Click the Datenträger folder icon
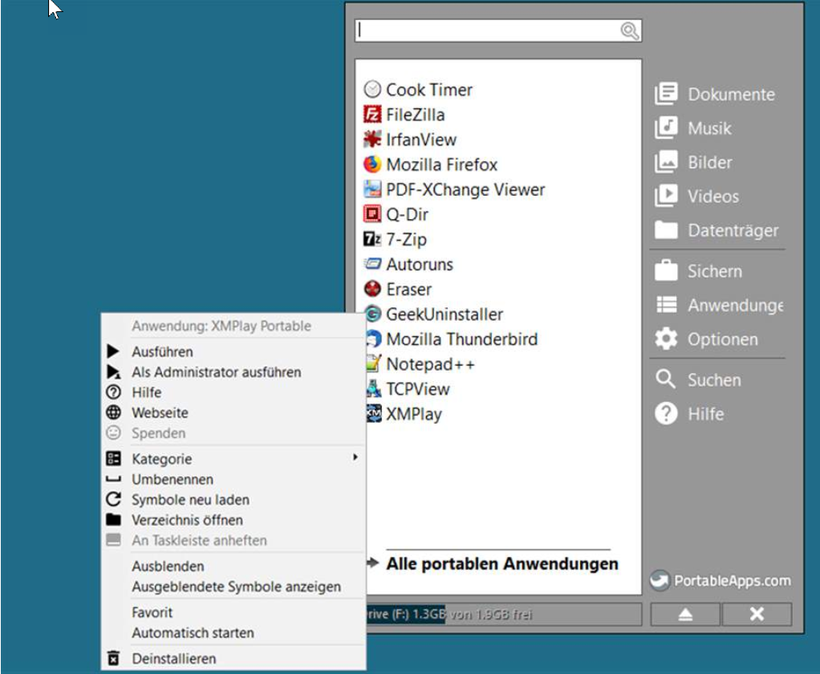Image resolution: width=820 pixels, height=674 pixels. click(666, 230)
